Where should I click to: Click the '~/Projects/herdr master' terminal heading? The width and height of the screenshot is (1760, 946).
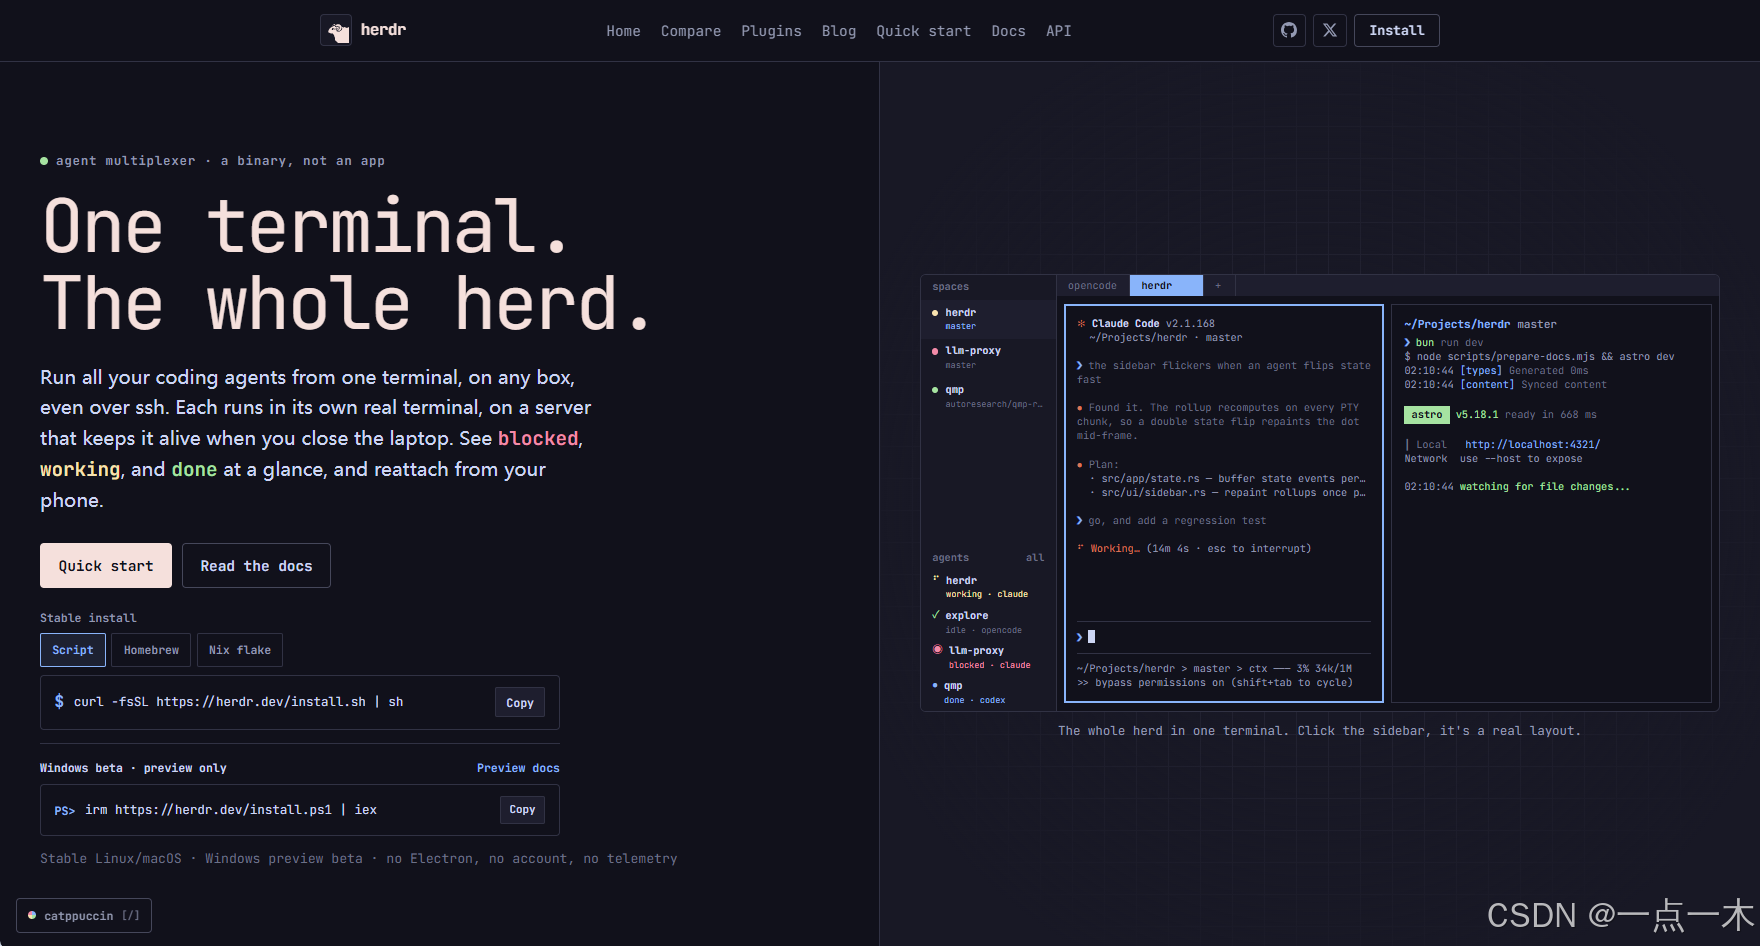point(1480,324)
